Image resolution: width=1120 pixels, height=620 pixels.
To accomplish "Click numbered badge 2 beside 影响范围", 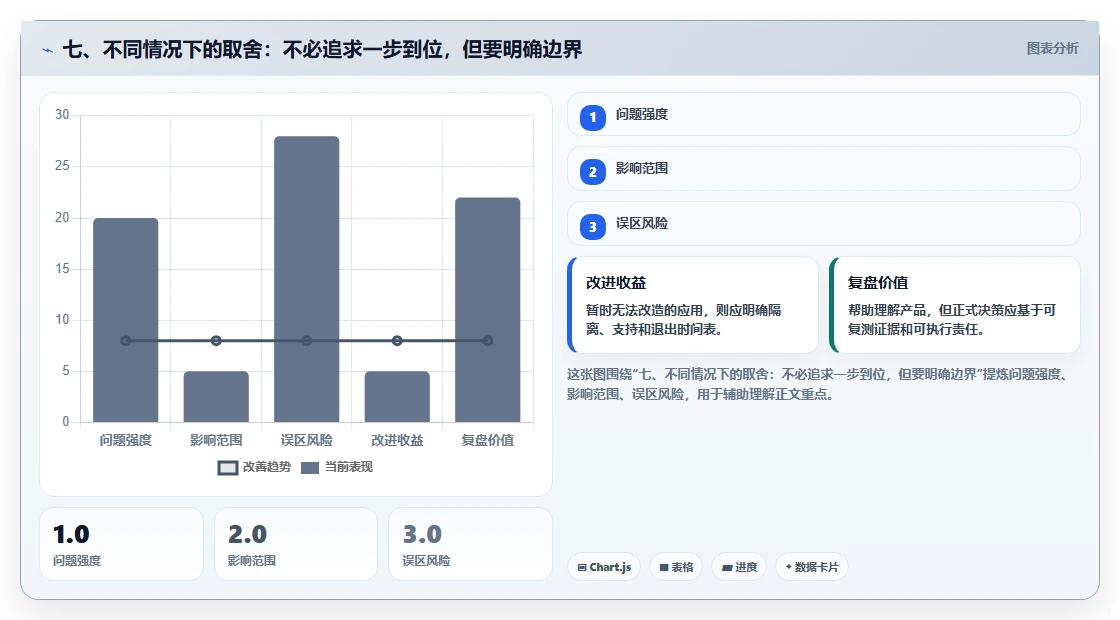I will click(592, 171).
